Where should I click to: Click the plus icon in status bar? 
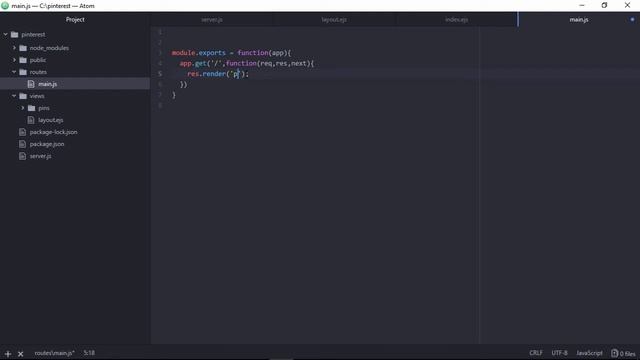(8, 354)
